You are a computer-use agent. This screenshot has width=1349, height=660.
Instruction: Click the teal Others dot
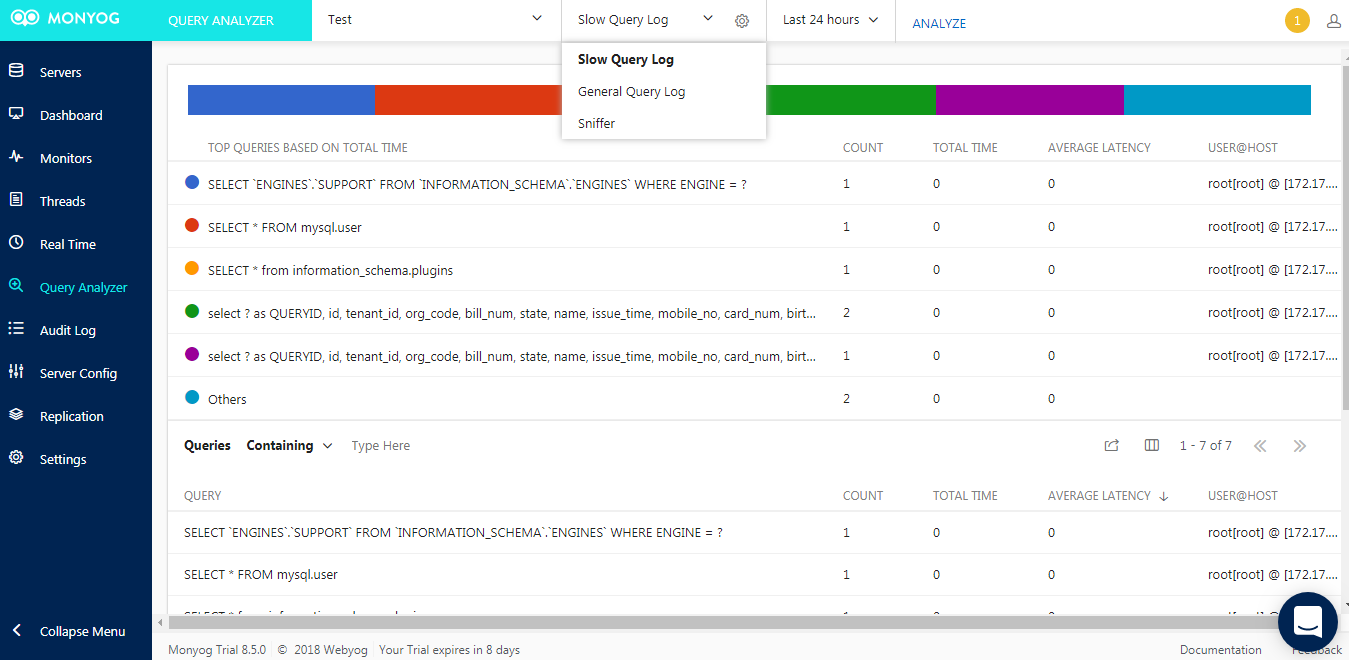pyautogui.click(x=193, y=398)
